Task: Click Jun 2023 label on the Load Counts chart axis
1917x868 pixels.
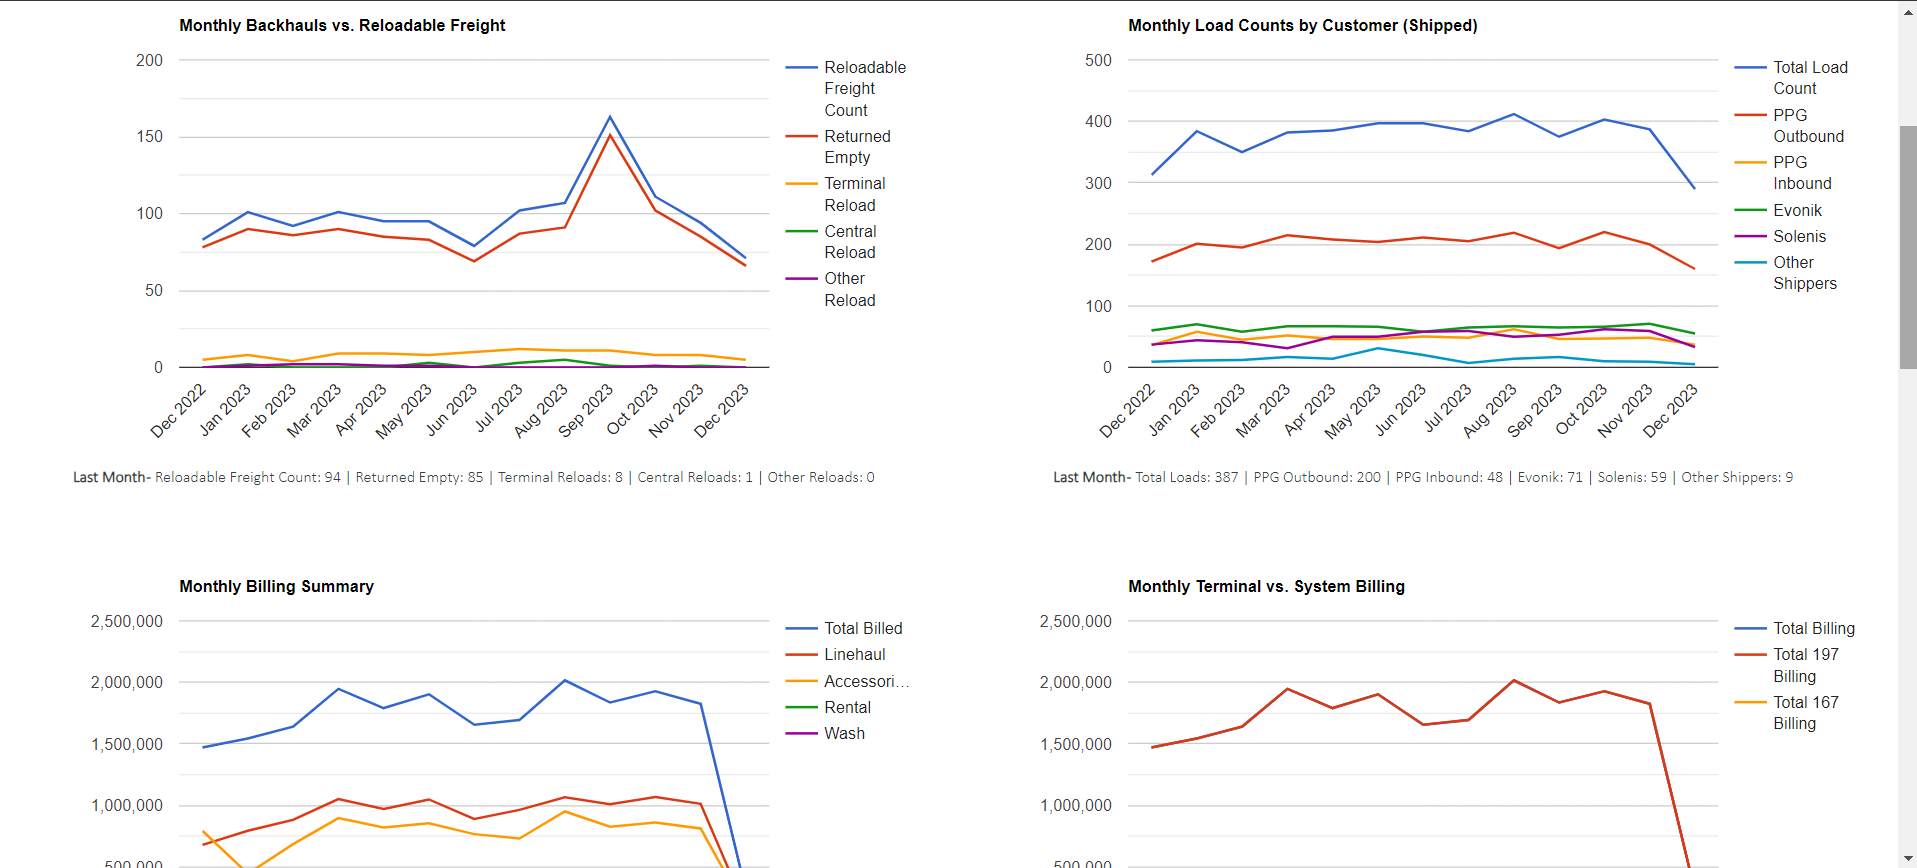Action: coord(1401,410)
